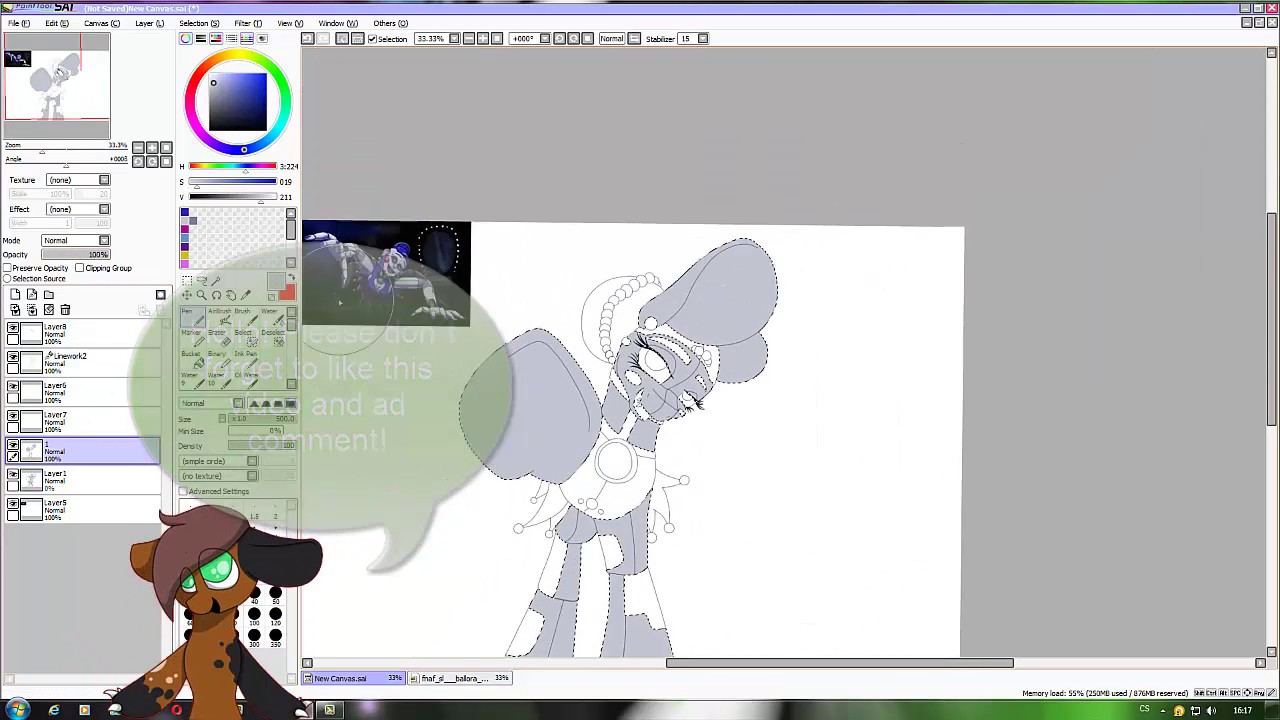Click the layer Opacity 100% slider
Screen dimensions: 1280x720
click(x=76, y=254)
